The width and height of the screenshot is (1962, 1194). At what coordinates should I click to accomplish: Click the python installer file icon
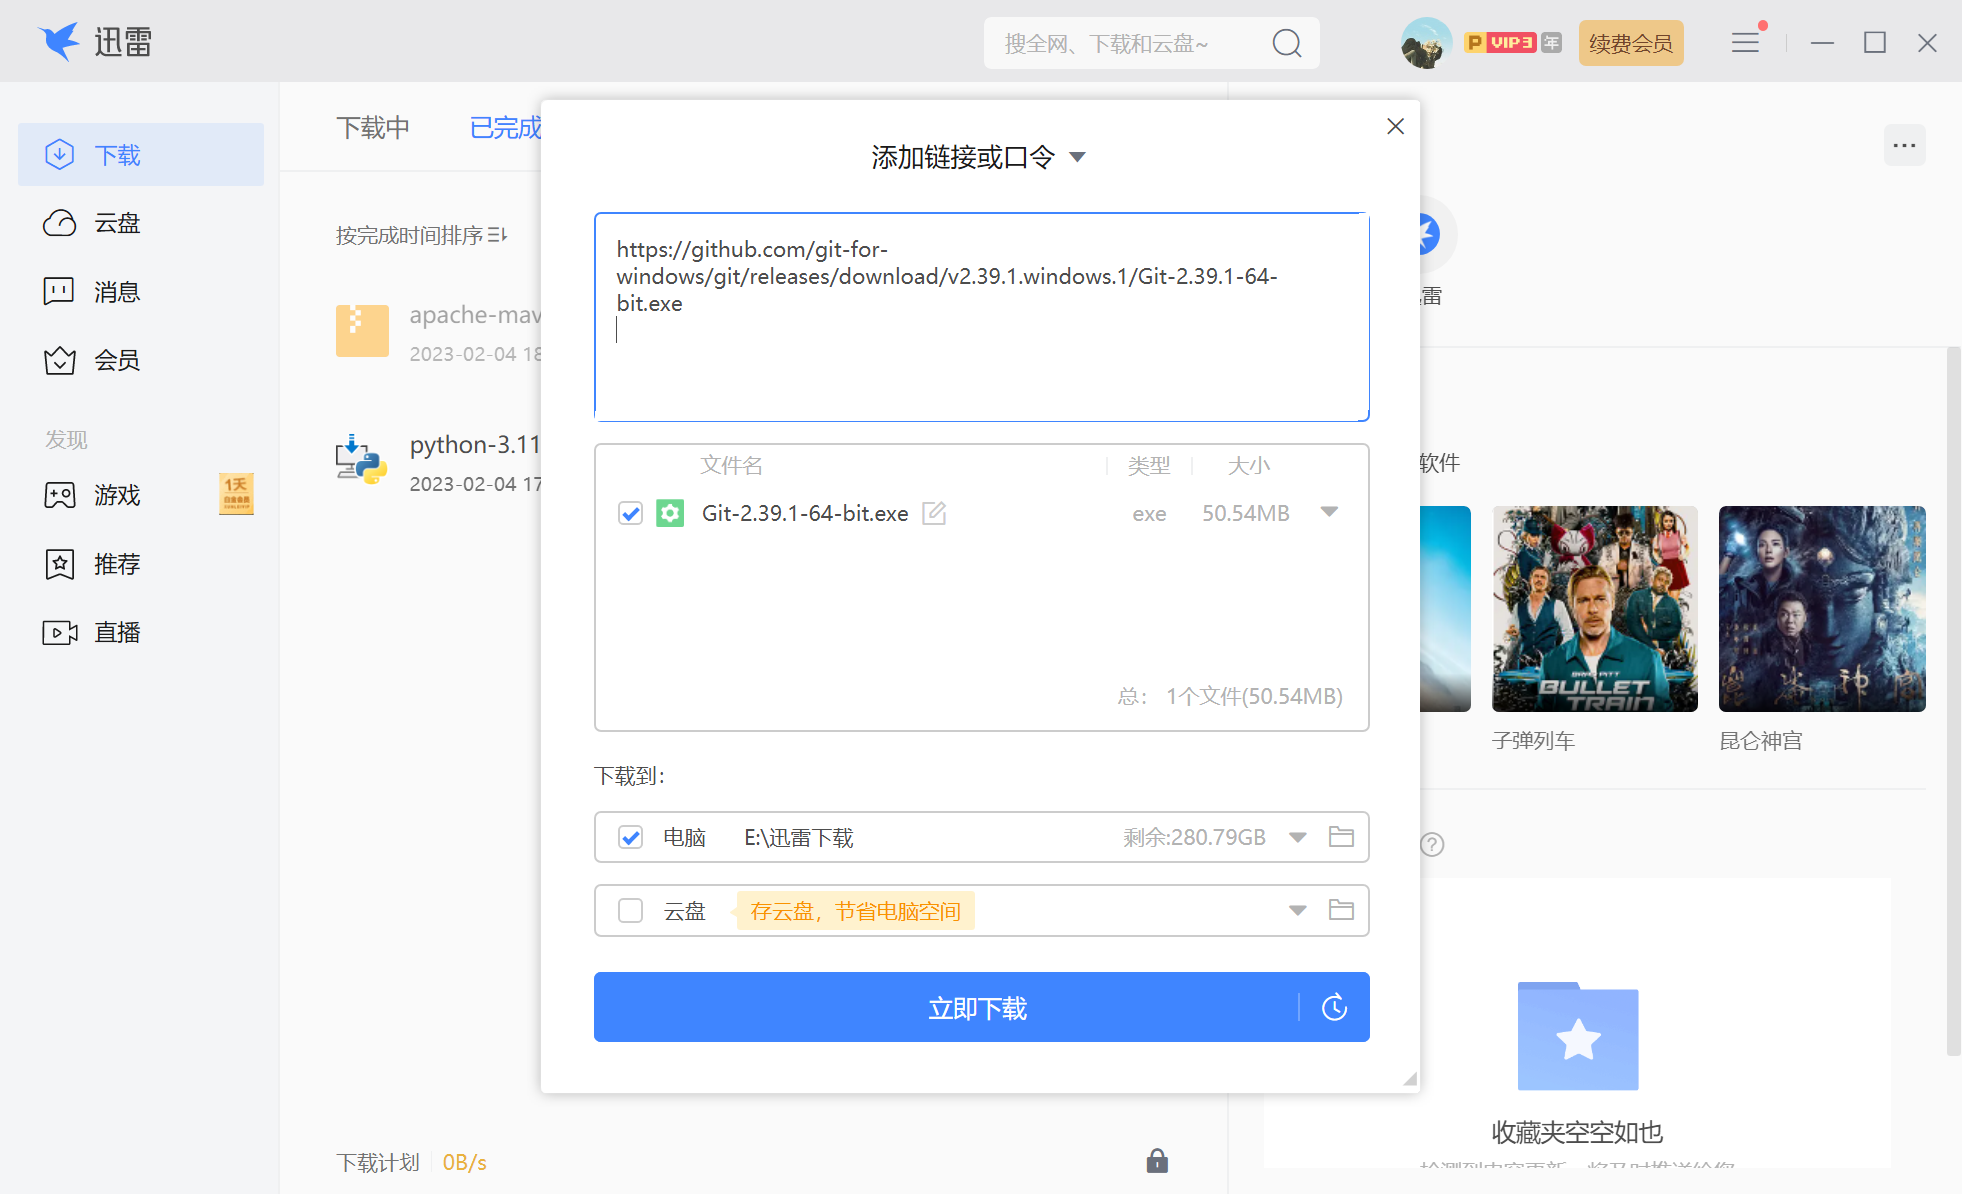361,460
